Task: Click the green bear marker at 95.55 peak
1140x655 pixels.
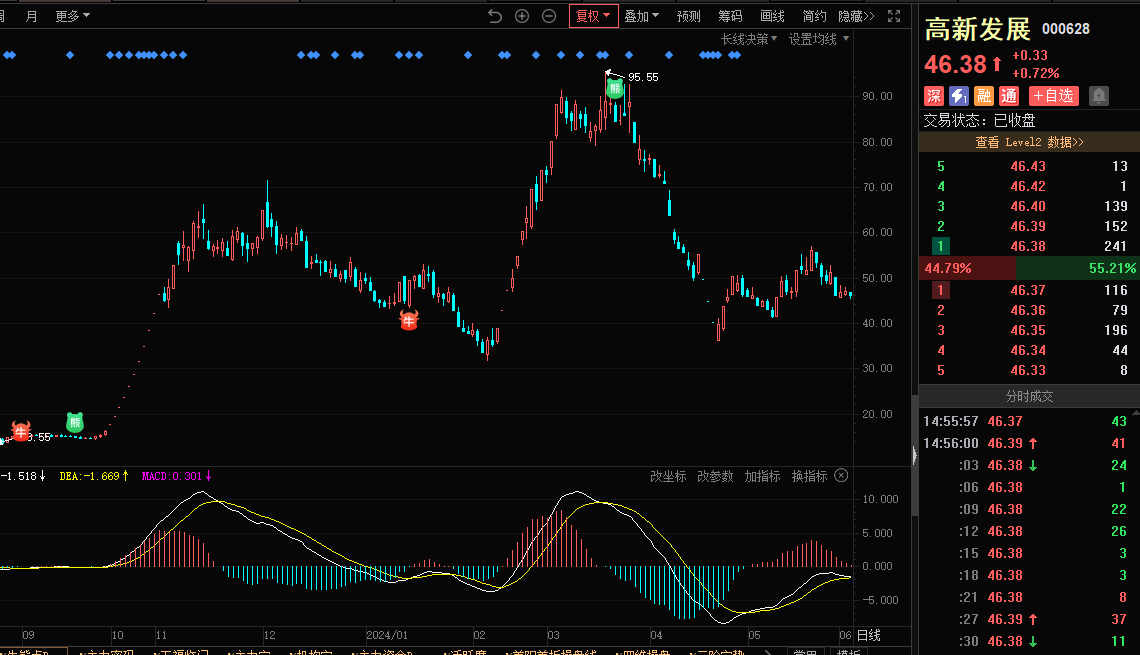Action: click(615, 89)
